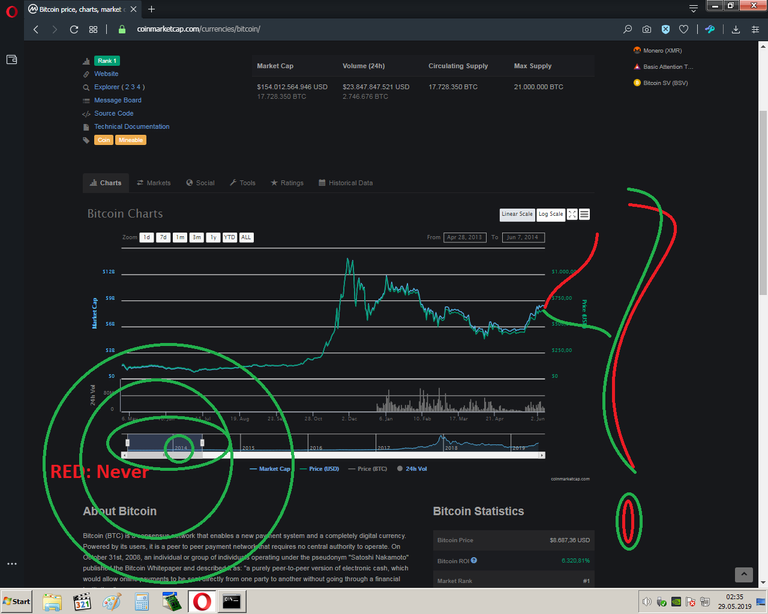768x614 pixels.
Task: Click the green padlock security icon
Action: pyautogui.click(x=122, y=29)
